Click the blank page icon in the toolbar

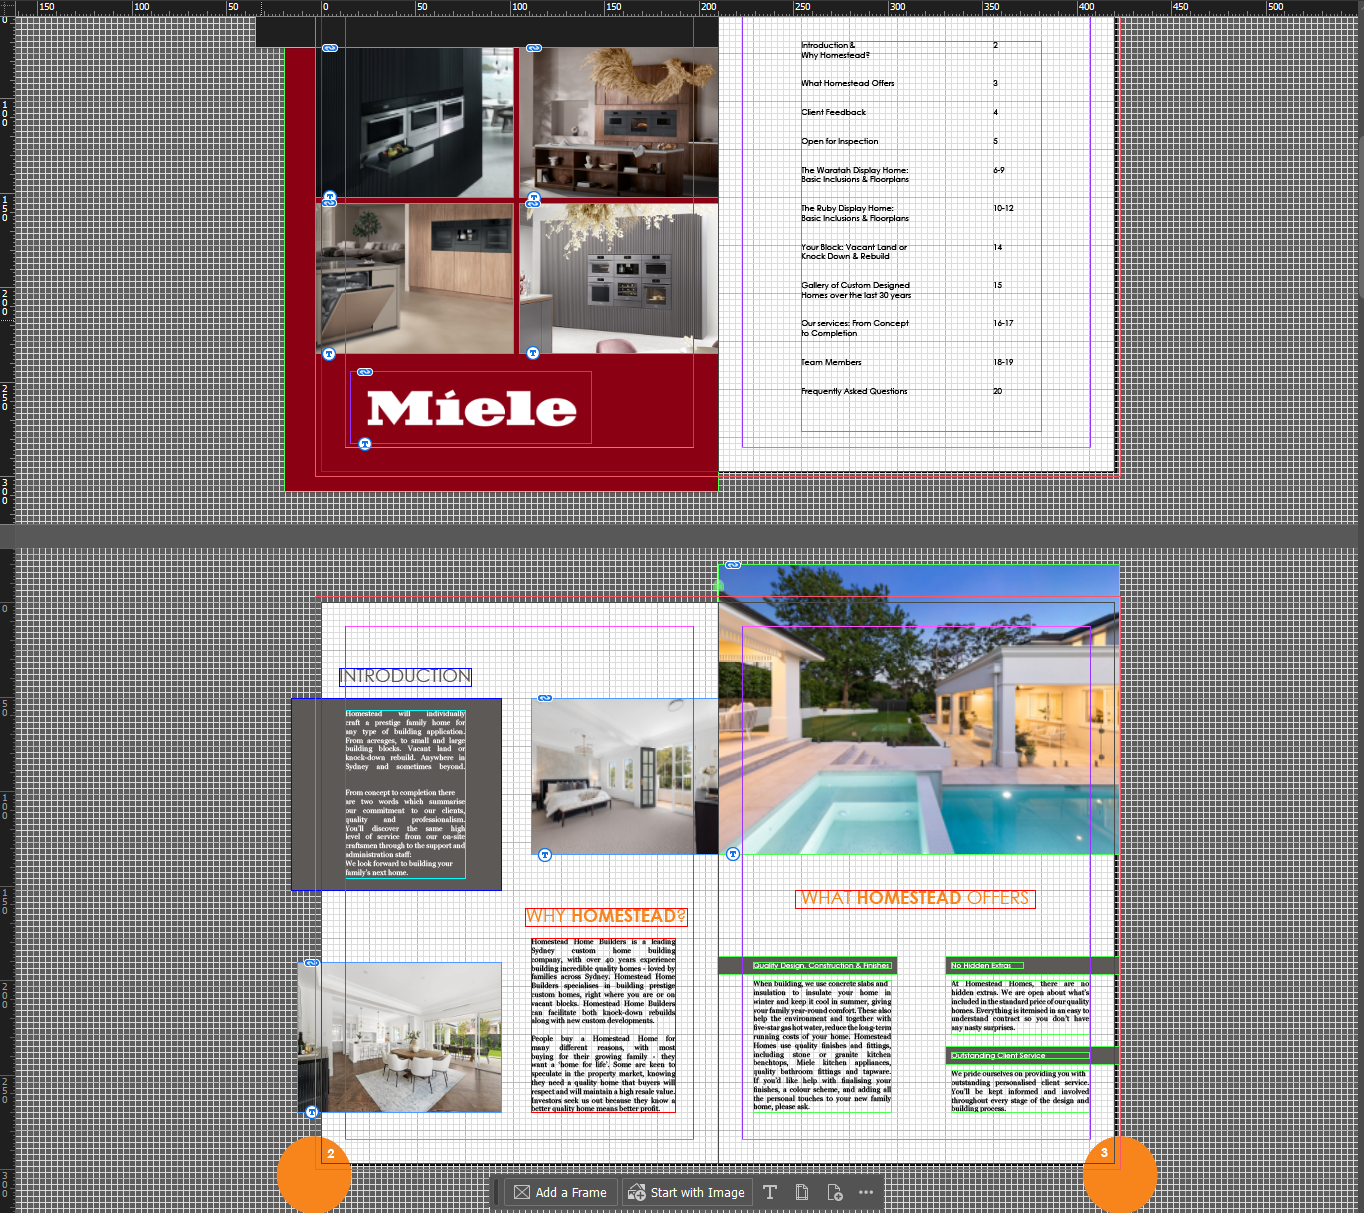coord(802,1192)
